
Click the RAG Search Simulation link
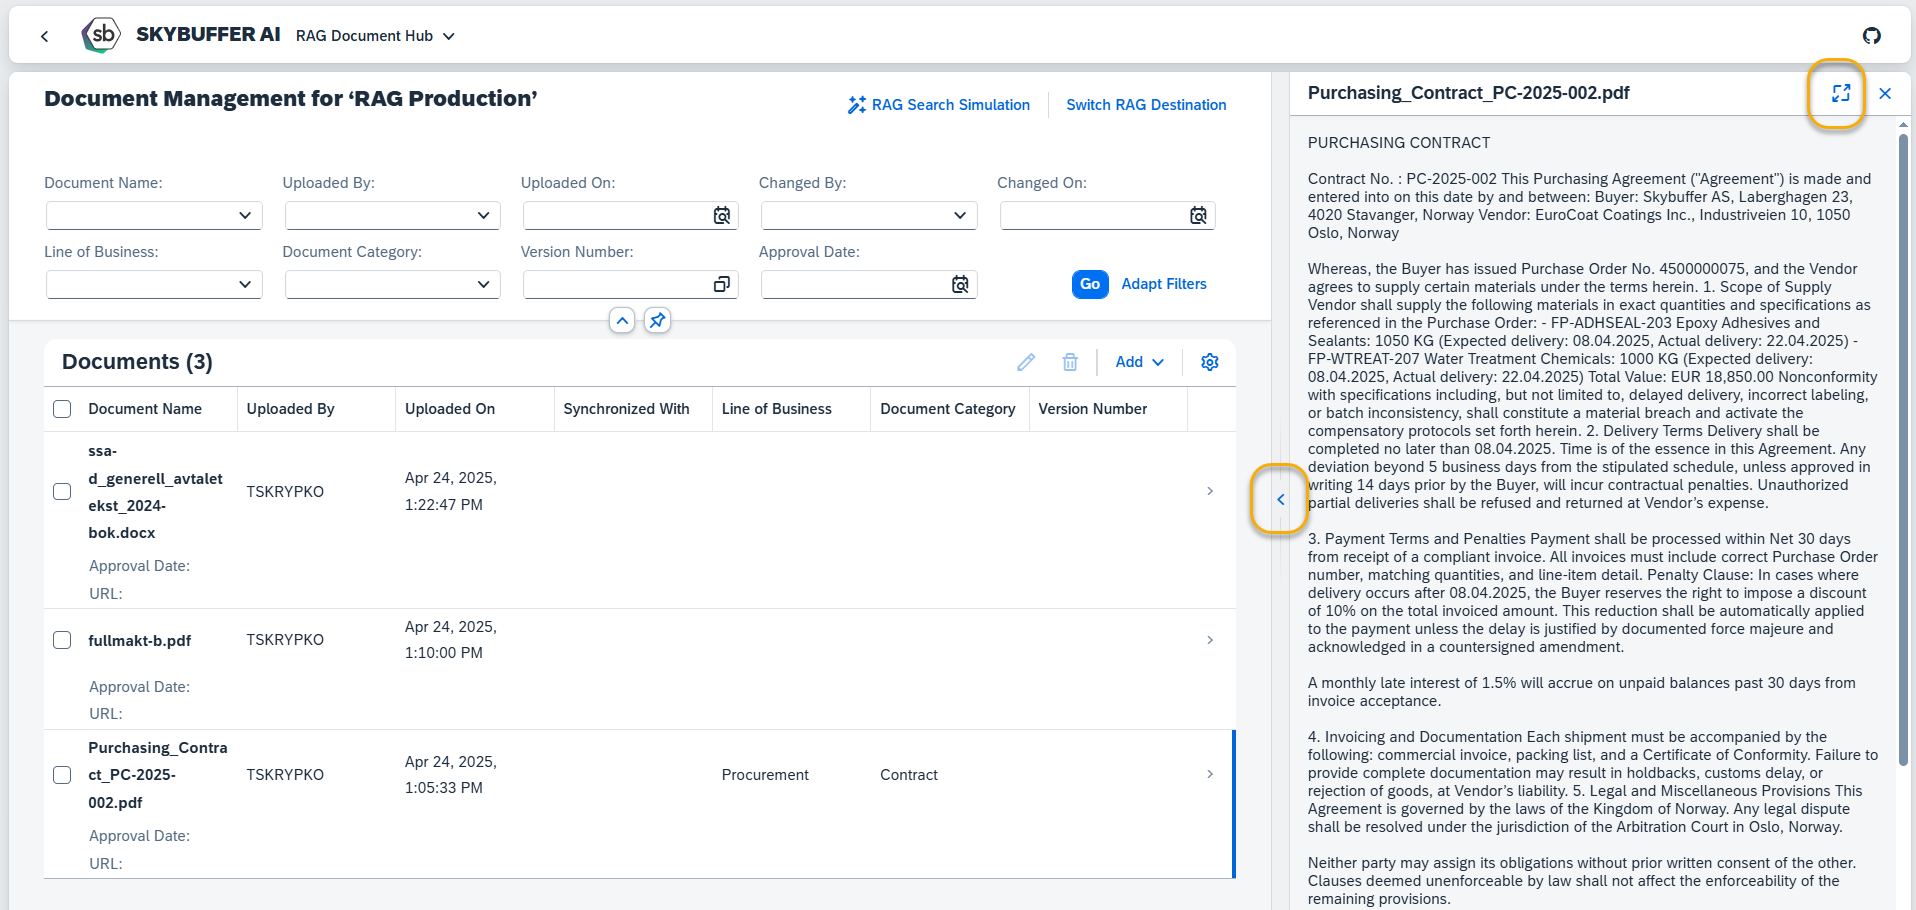click(950, 105)
